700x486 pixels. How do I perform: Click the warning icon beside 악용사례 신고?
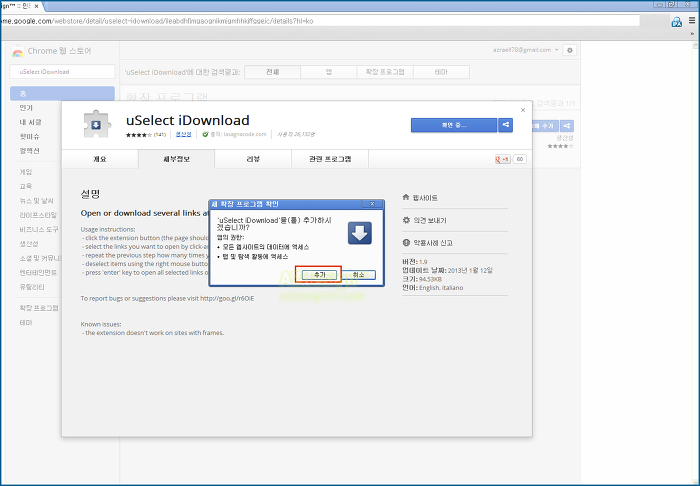[x=406, y=243]
